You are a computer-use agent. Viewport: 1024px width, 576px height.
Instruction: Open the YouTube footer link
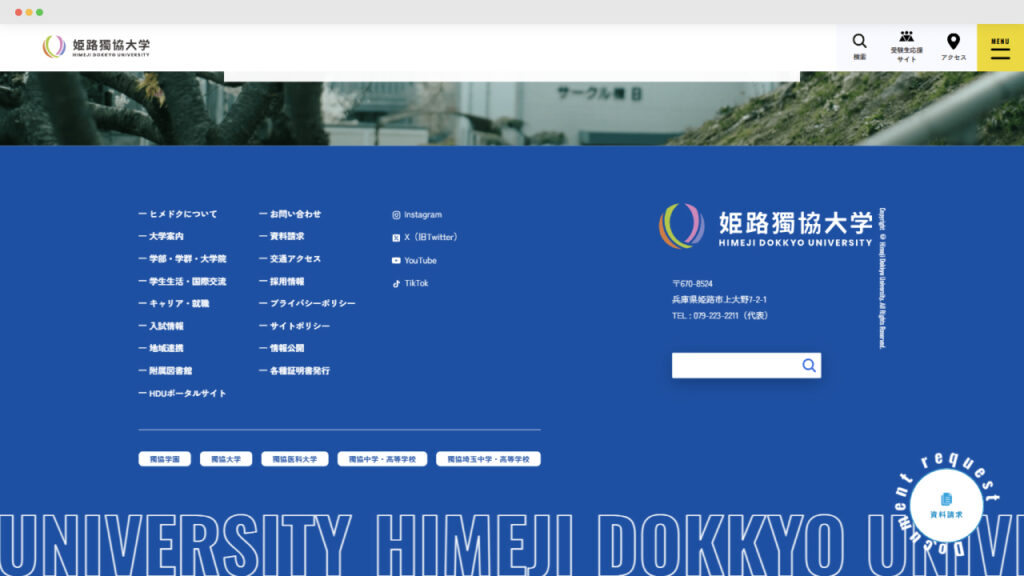tap(414, 261)
